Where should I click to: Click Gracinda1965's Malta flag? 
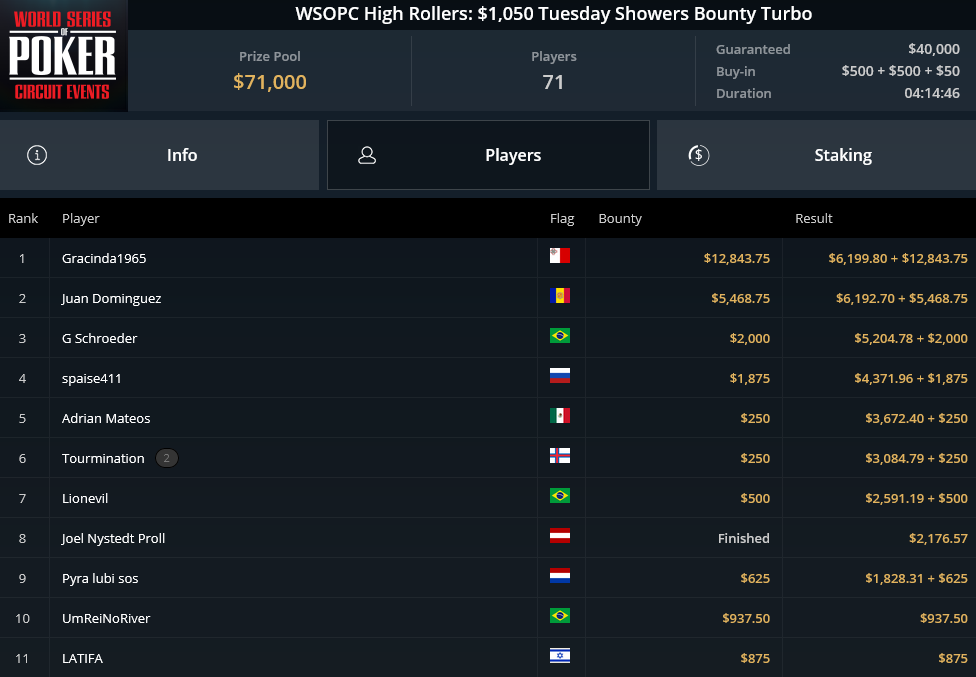click(560, 256)
